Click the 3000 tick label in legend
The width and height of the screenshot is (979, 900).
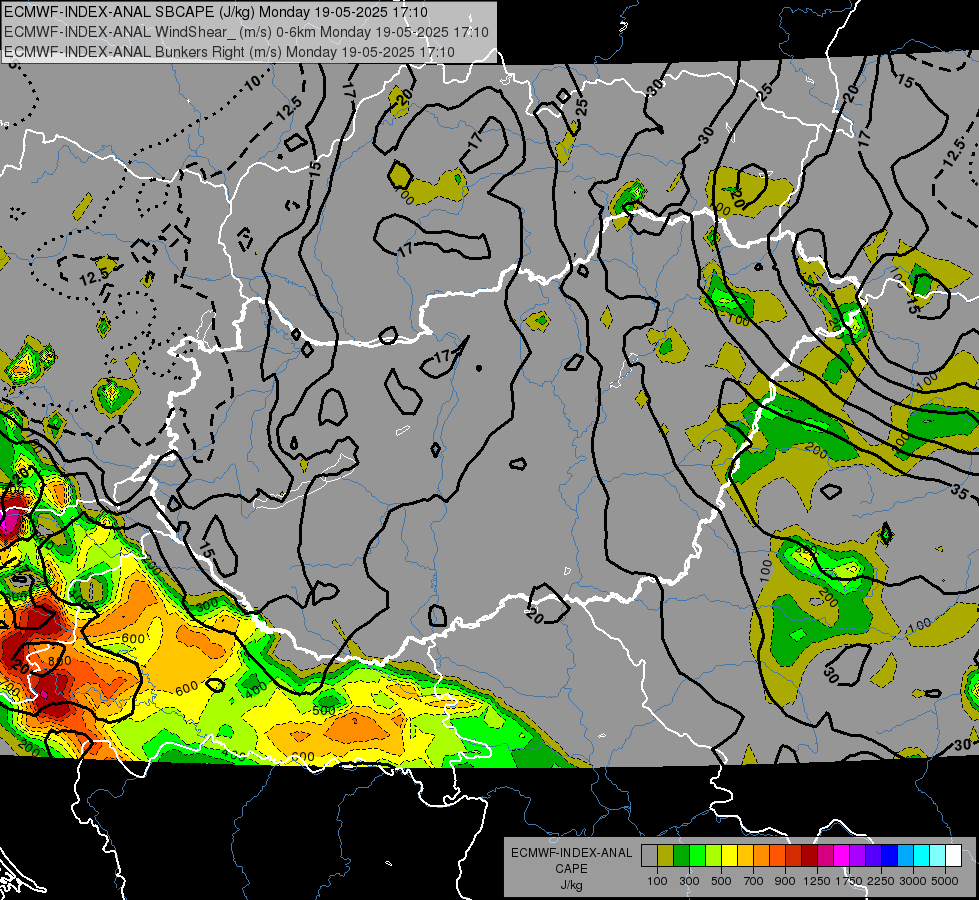pyautogui.click(x=913, y=881)
